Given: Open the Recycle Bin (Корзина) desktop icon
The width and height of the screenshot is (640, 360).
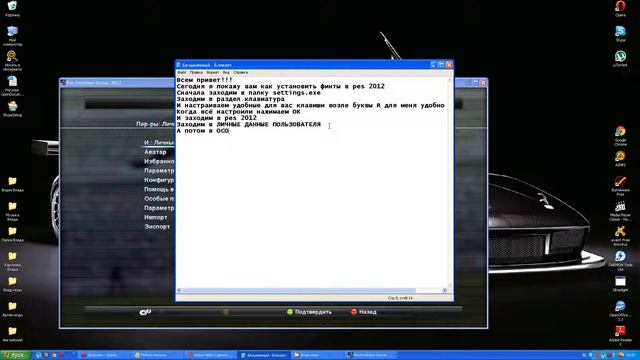Looking at the screenshot, I should pyautogui.click(x=12, y=8).
